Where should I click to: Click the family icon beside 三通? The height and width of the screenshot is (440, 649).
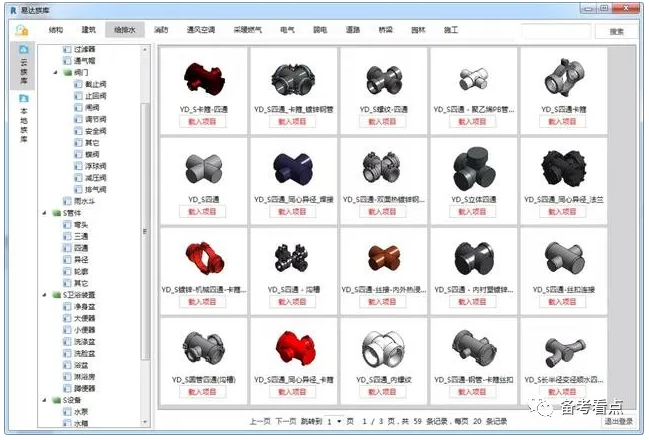(x=67, y=236)
